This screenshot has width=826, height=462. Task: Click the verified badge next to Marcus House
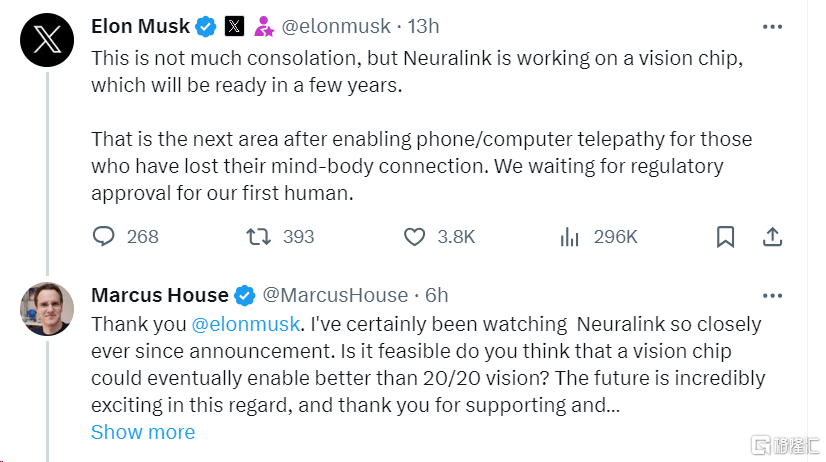click(244, 296)
